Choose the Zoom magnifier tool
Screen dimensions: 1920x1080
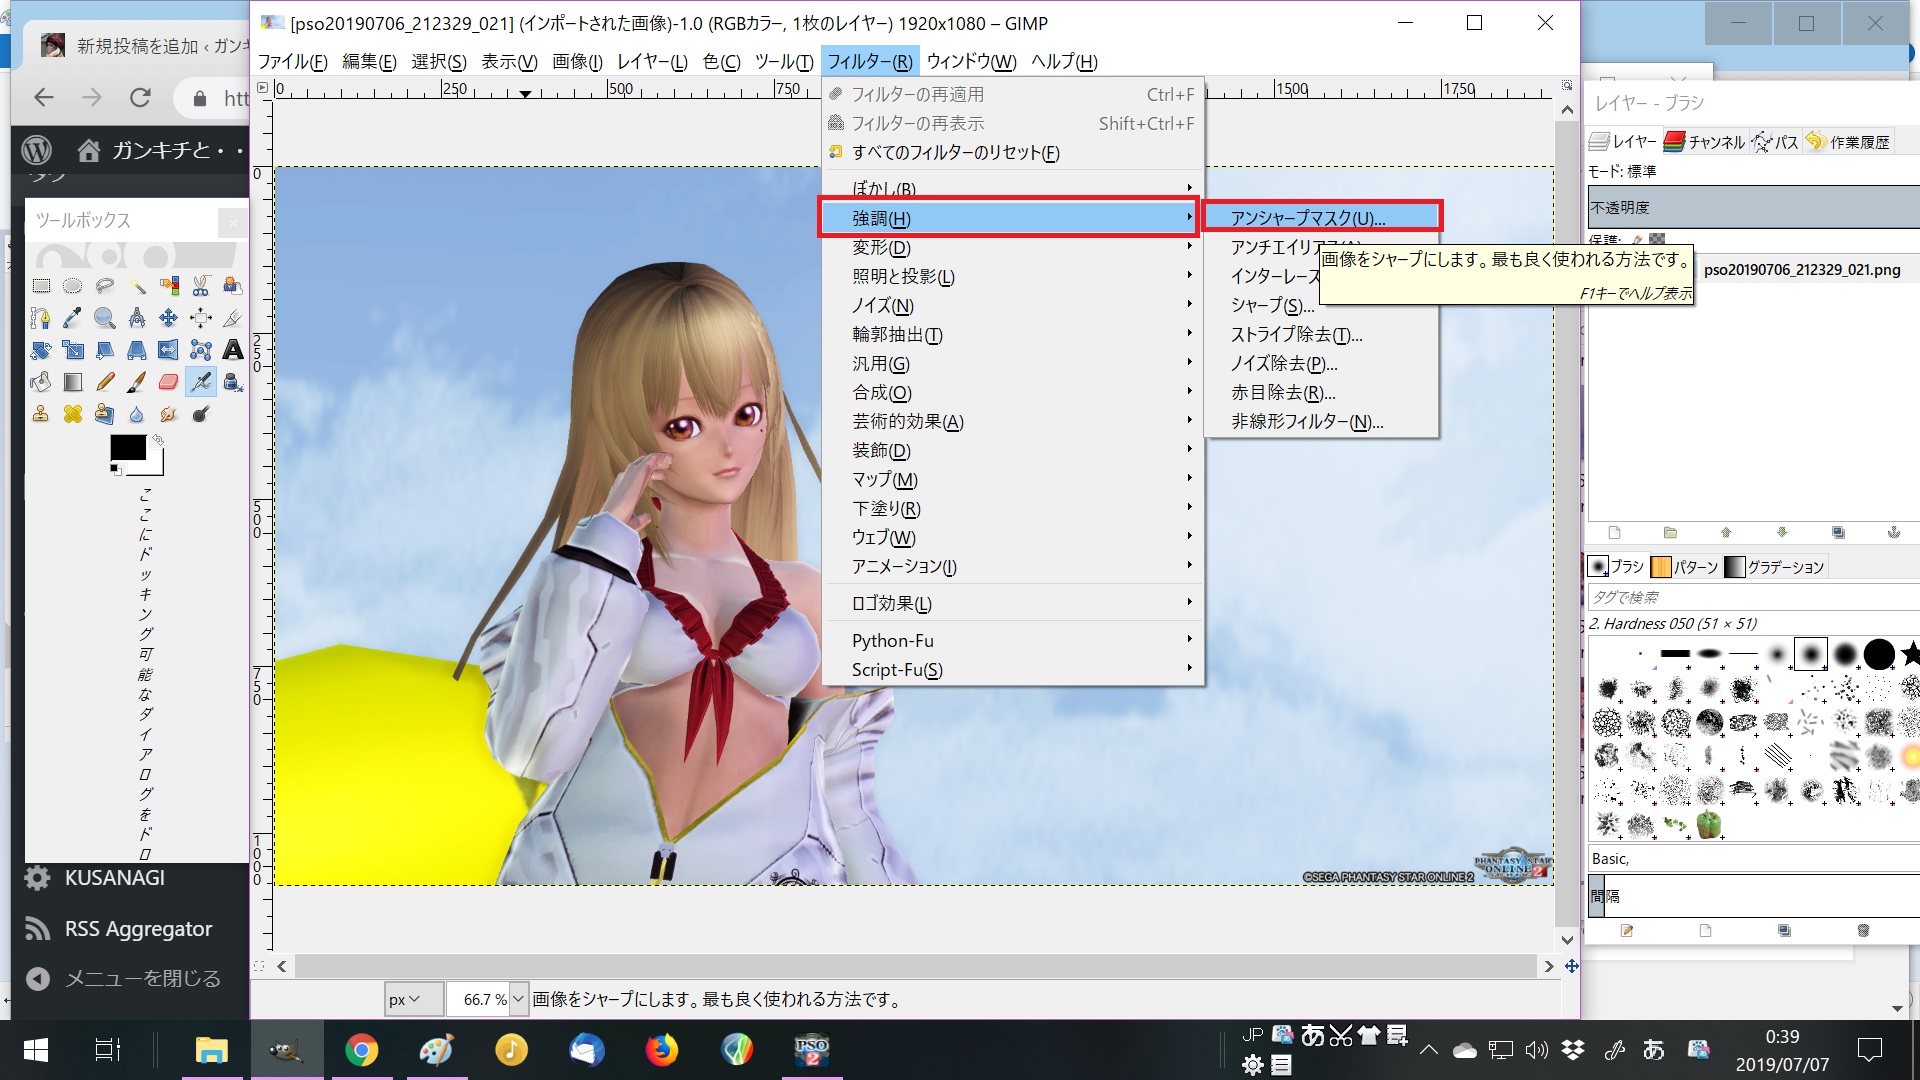coord(104,318)
